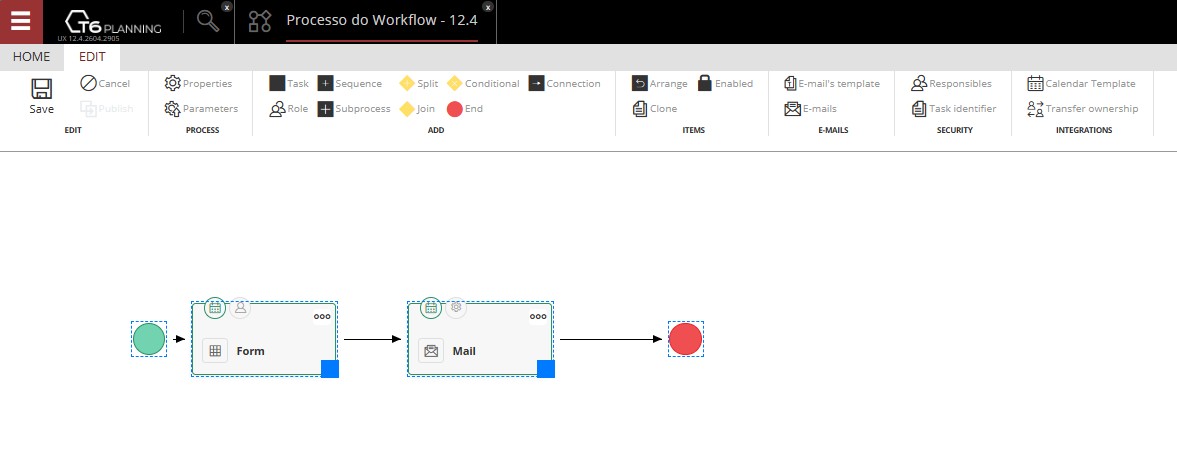
Task: Open process Properties
Action: point(199,83)
